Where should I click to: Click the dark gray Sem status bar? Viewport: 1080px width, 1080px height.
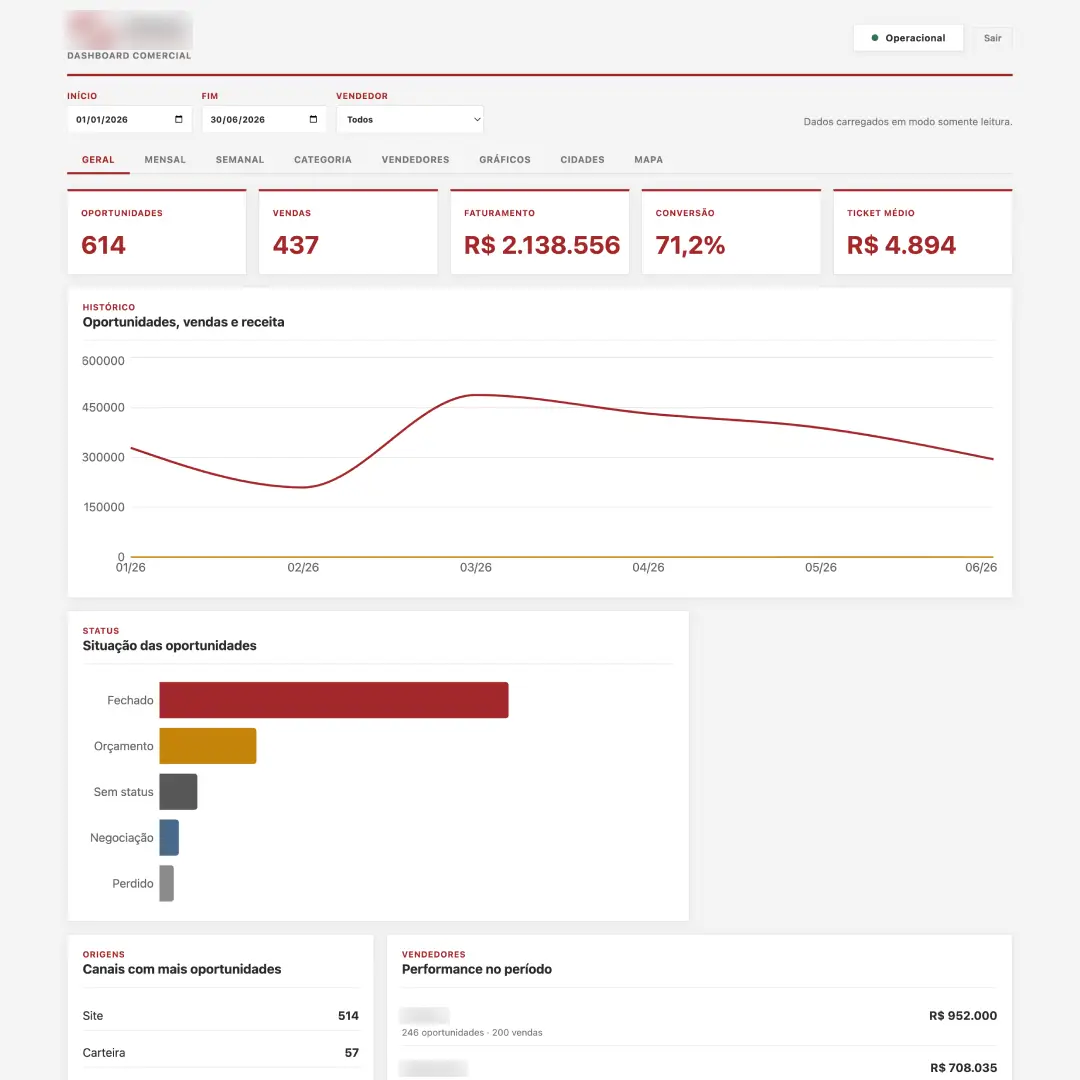(178, 791)
